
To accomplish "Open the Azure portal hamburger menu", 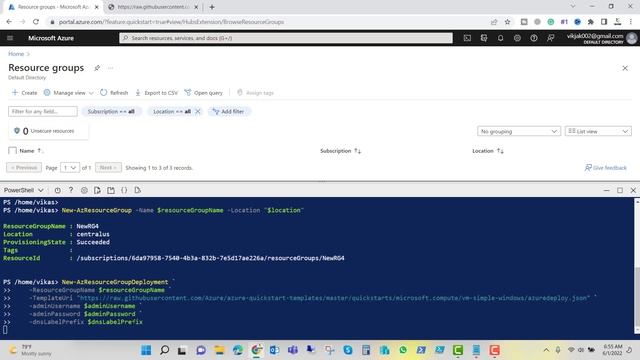I will (10, 38).
